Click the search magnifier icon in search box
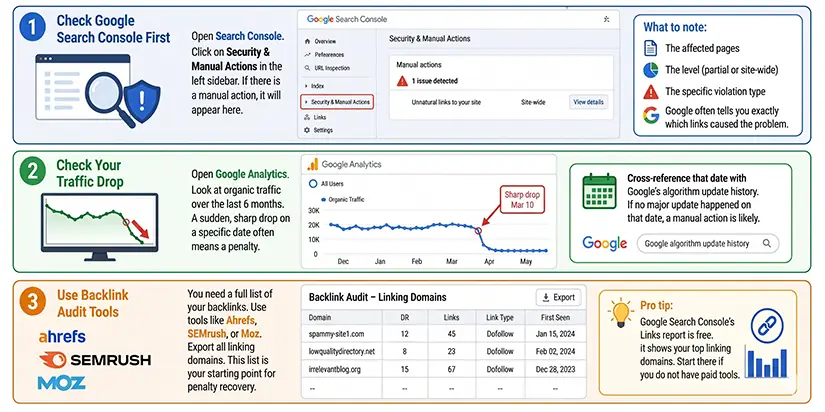This screenshot has height=412, width=825. pyautogui.click(x=767, y=244)
